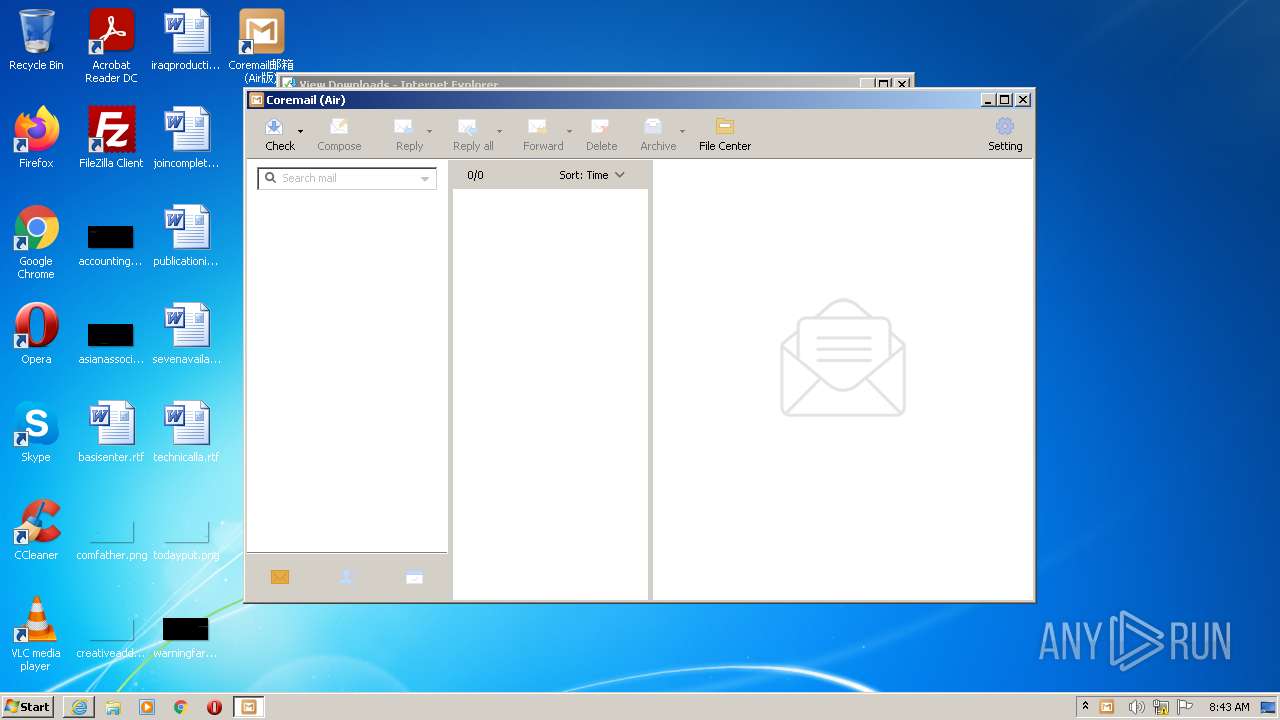Select the CCleaner desktop icon
The width and height of the screenshot is (1280, 720).
36,530
